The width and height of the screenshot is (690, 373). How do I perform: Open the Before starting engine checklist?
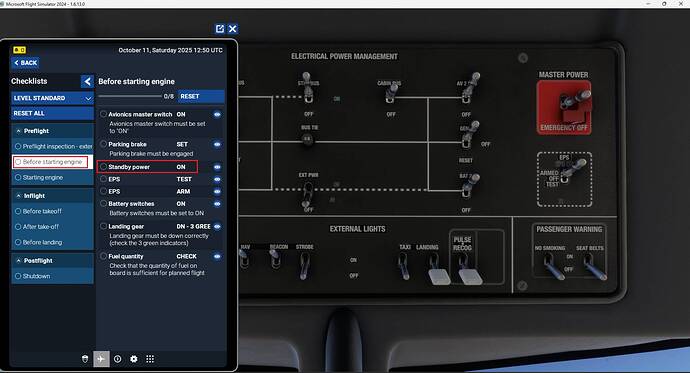tap(52, 162)
